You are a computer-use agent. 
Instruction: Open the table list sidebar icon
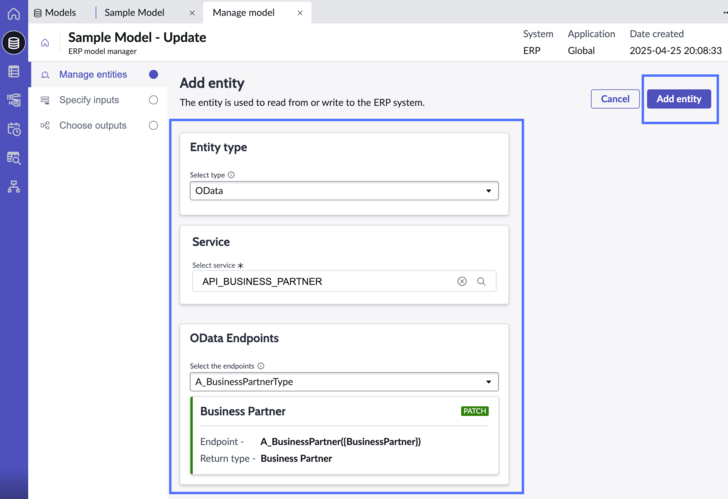(13, 71)
